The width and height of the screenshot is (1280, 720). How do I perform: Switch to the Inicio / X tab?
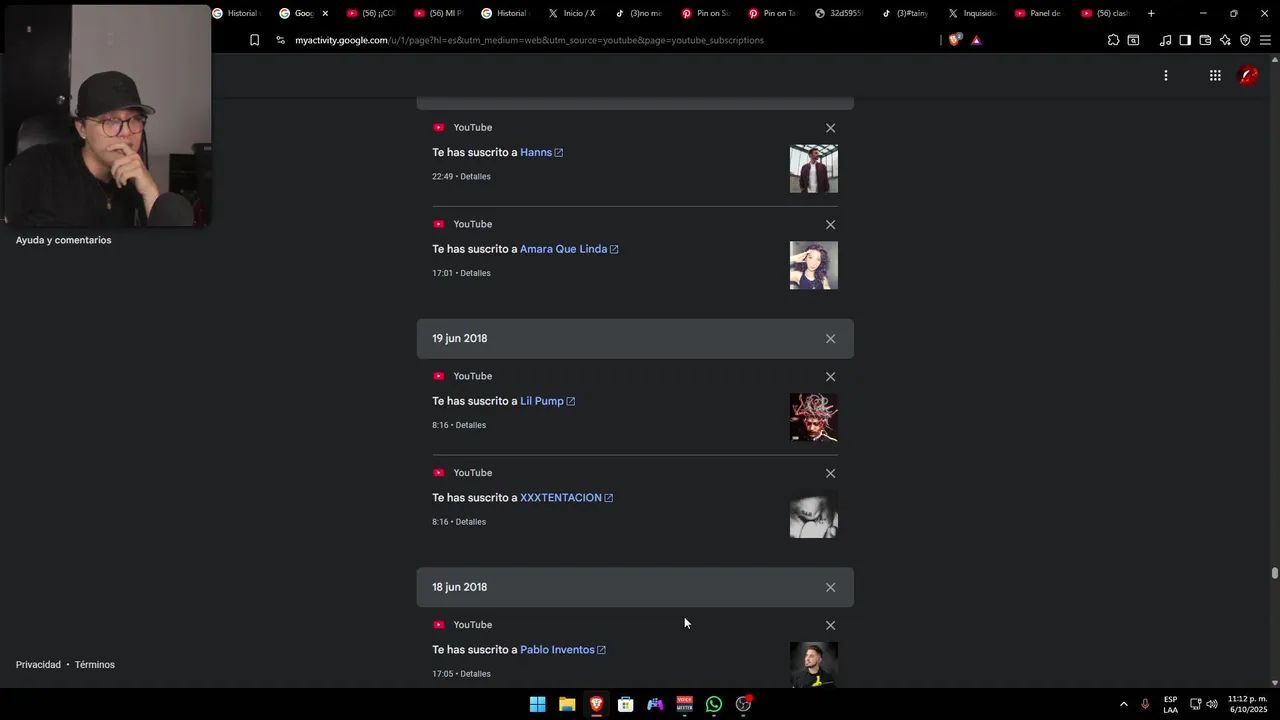[x=572, y=13]
